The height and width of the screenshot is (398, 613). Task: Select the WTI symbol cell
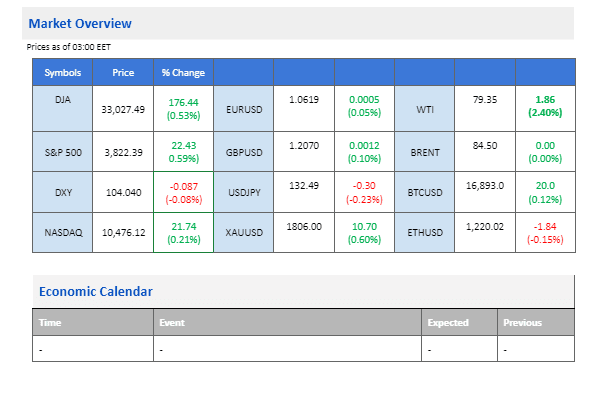425,109
